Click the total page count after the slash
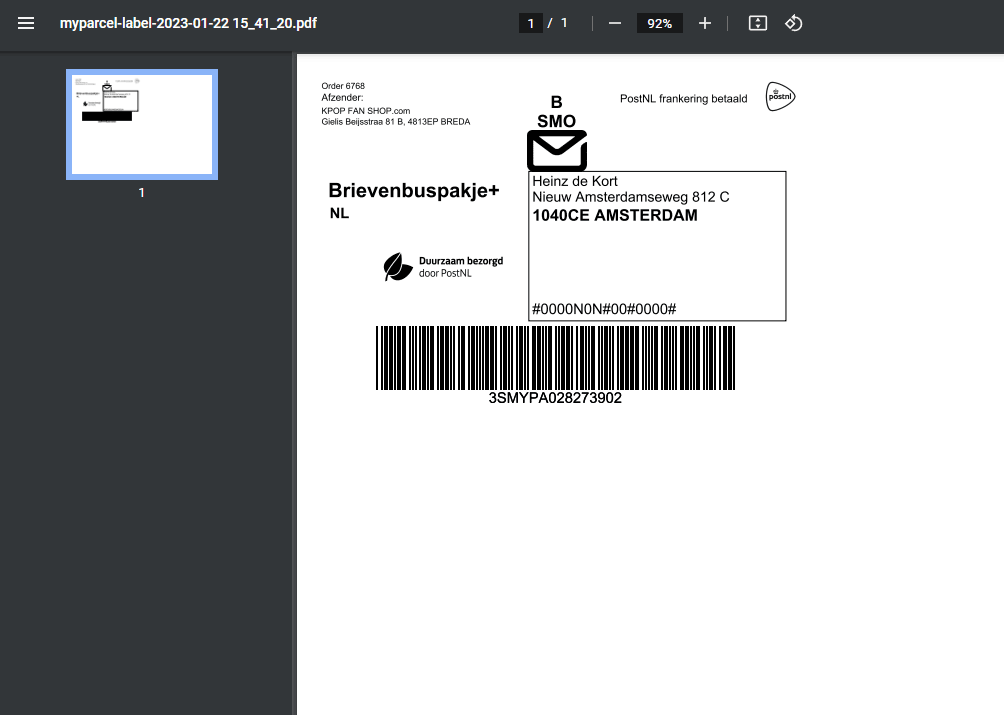 coord(564,23)
